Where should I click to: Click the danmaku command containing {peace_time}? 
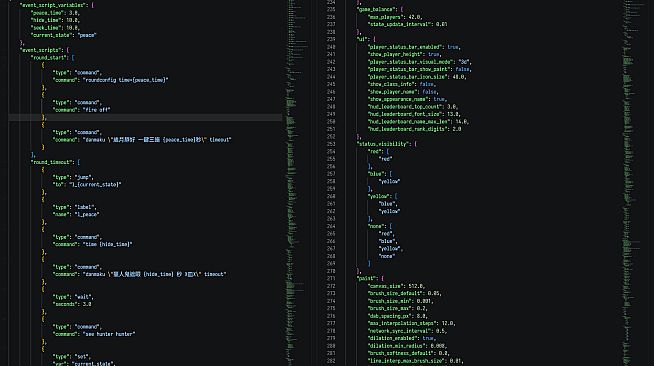pos(157,140)
